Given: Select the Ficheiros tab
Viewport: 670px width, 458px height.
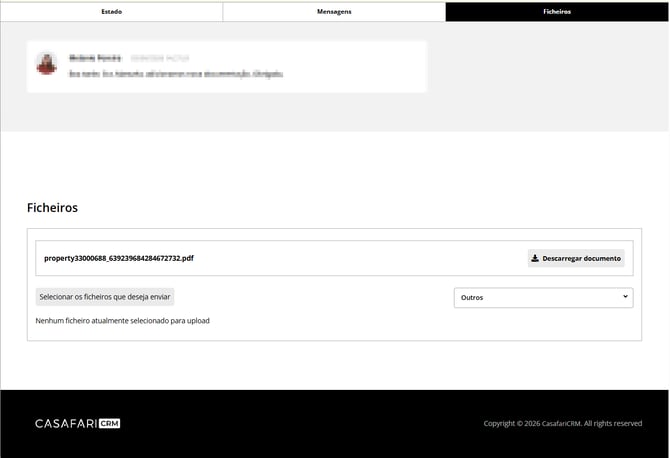Looking at the screenshot, I should click(x=557, y=12).
